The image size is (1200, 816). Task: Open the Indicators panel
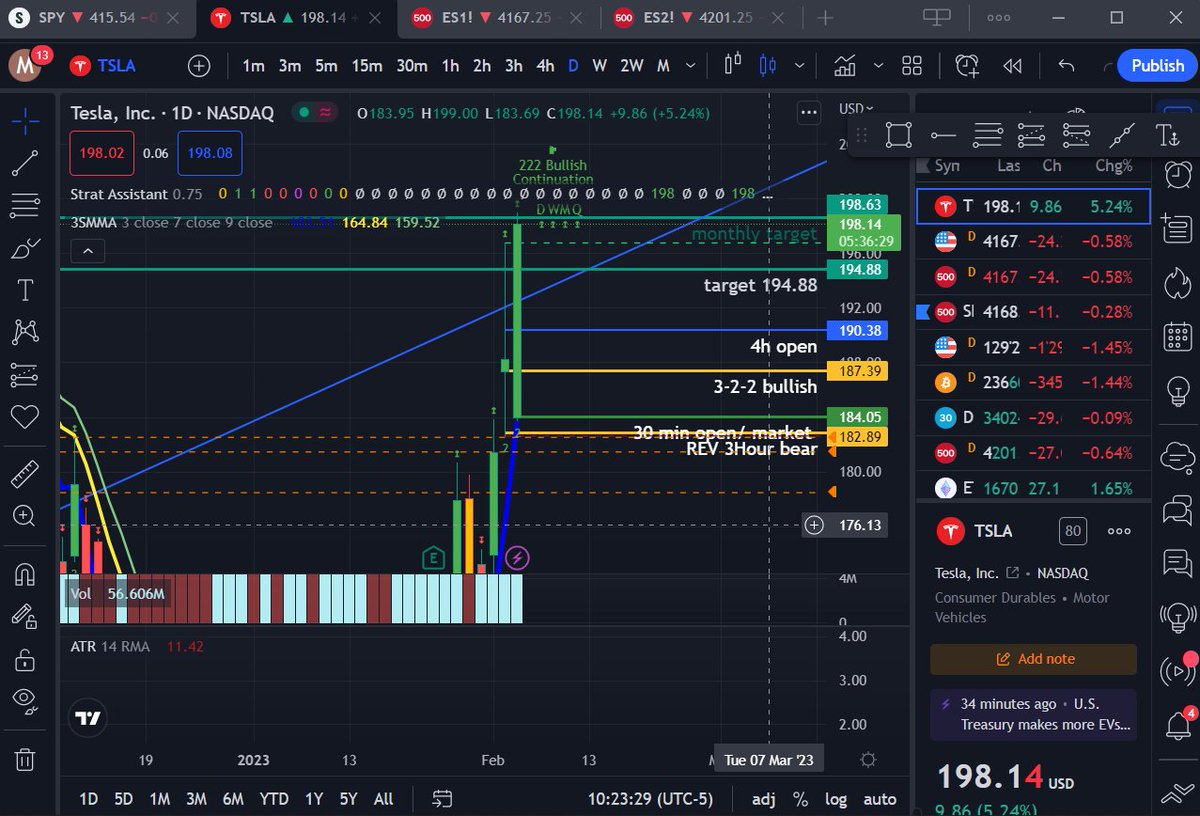click(x=845, y=65)
